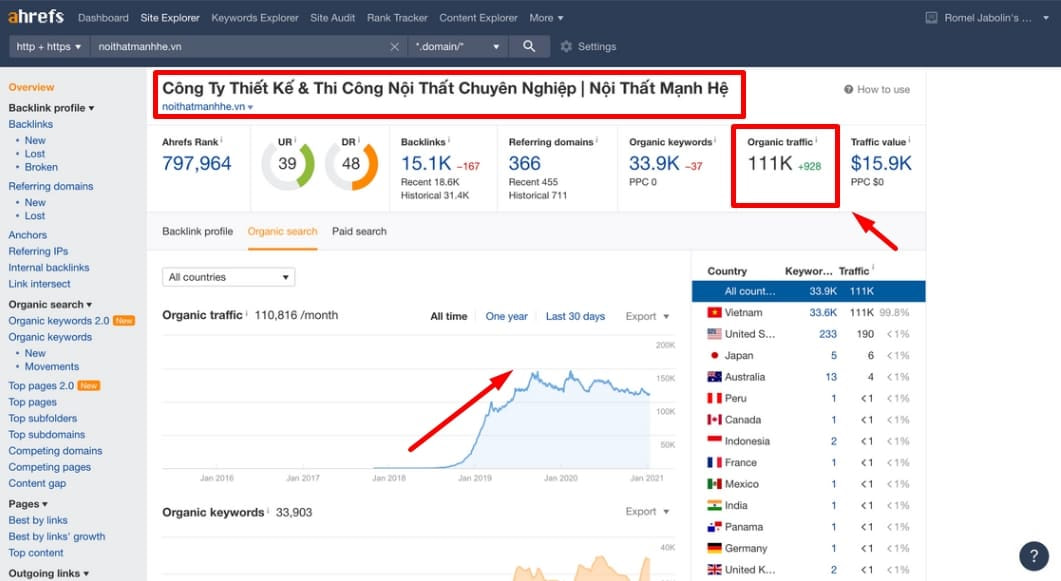Click Vietnam's 33.6K keywords cell
Viewport: 1061px width, 581px height.
(823, 312)
